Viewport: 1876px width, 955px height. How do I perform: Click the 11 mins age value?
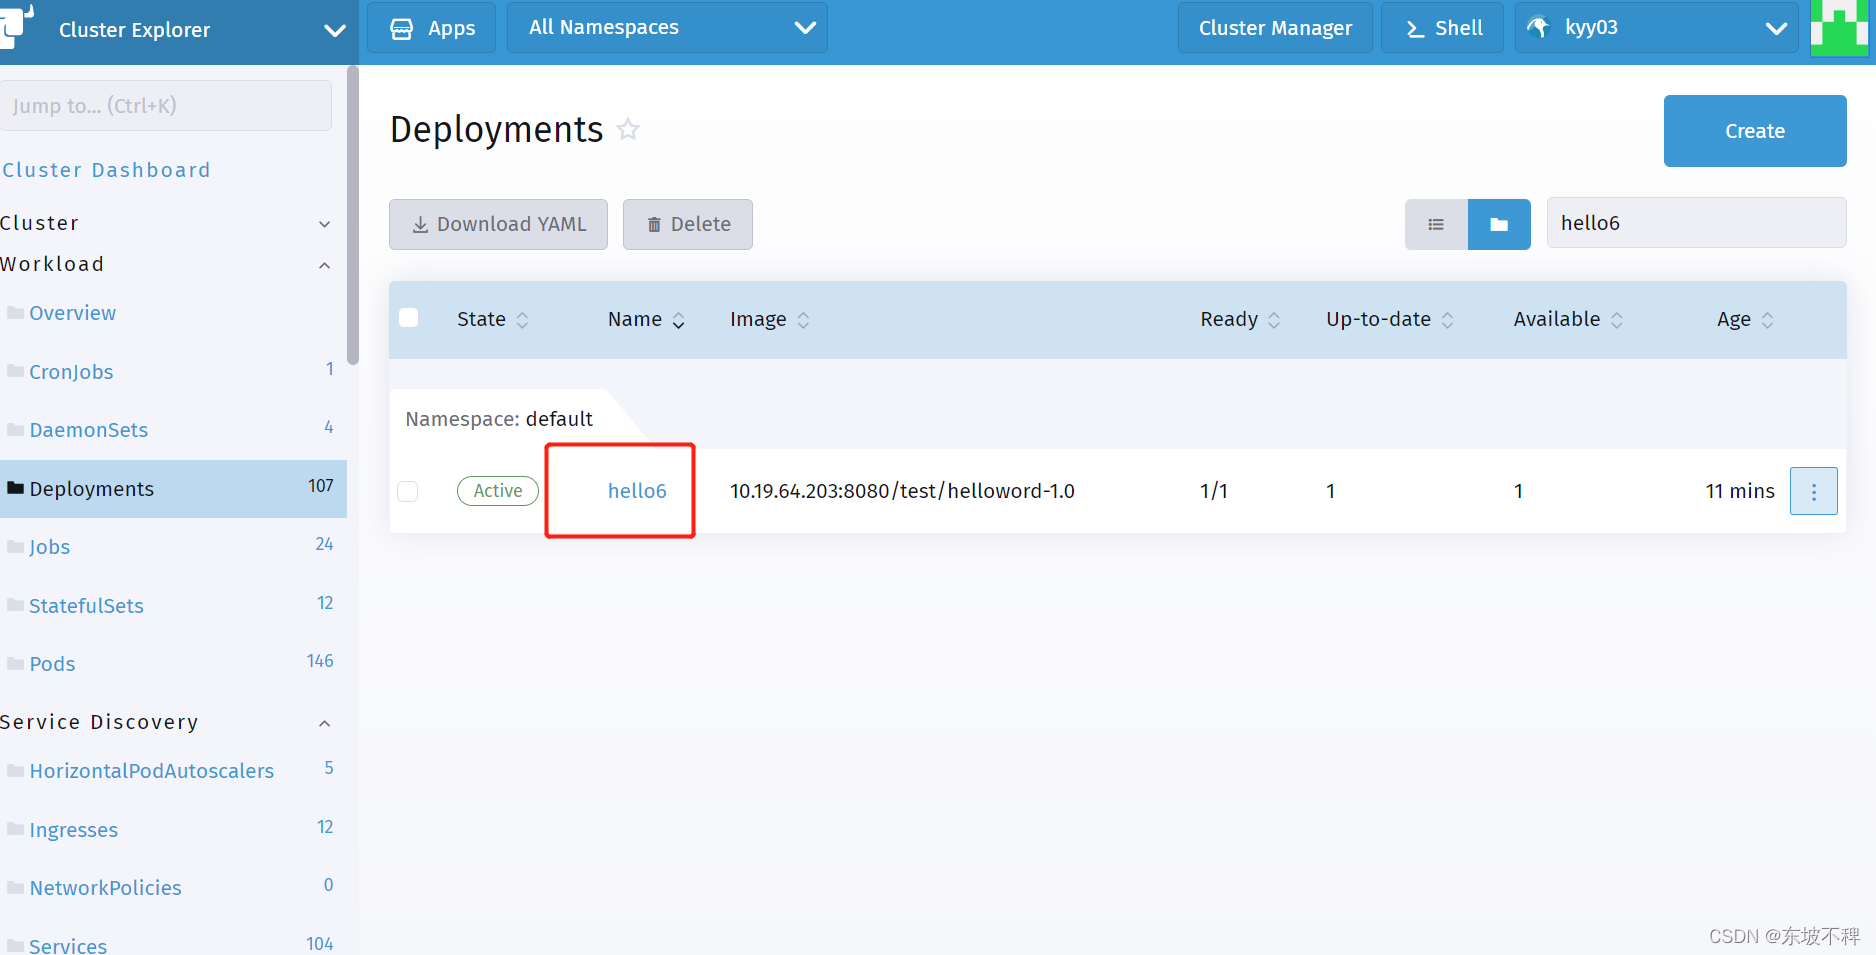[x=1740, y=491]
